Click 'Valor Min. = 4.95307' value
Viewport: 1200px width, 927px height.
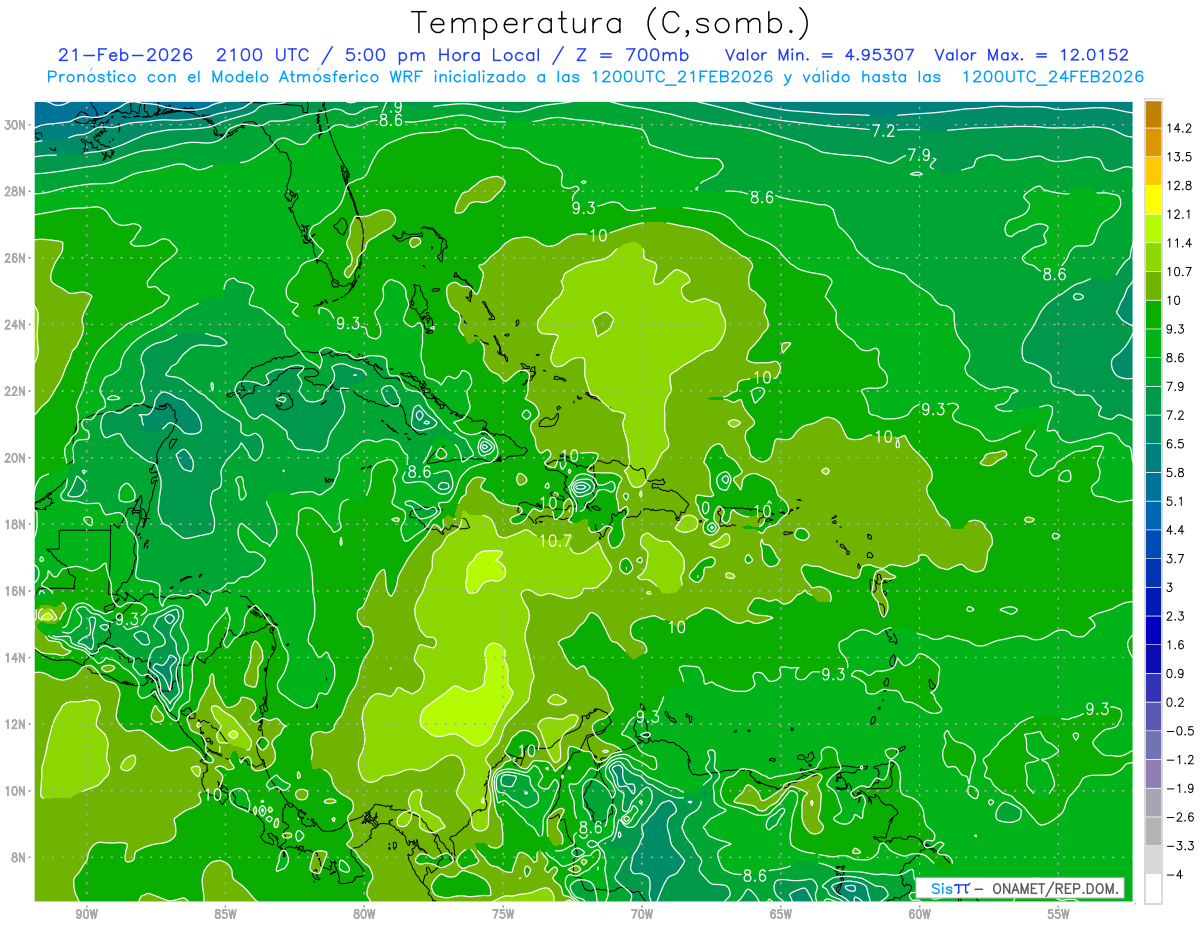click(820, 55)
